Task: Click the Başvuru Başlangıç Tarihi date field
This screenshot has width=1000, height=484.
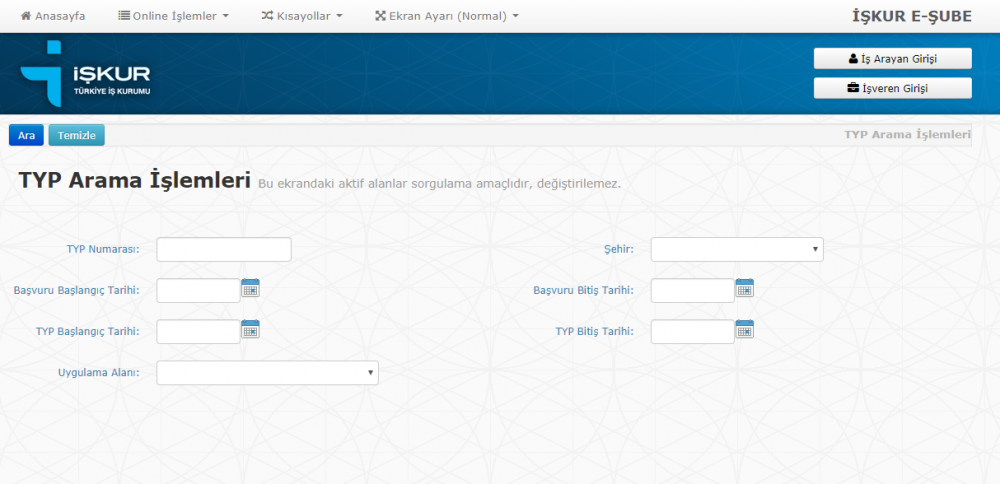Action: (198, 290)
